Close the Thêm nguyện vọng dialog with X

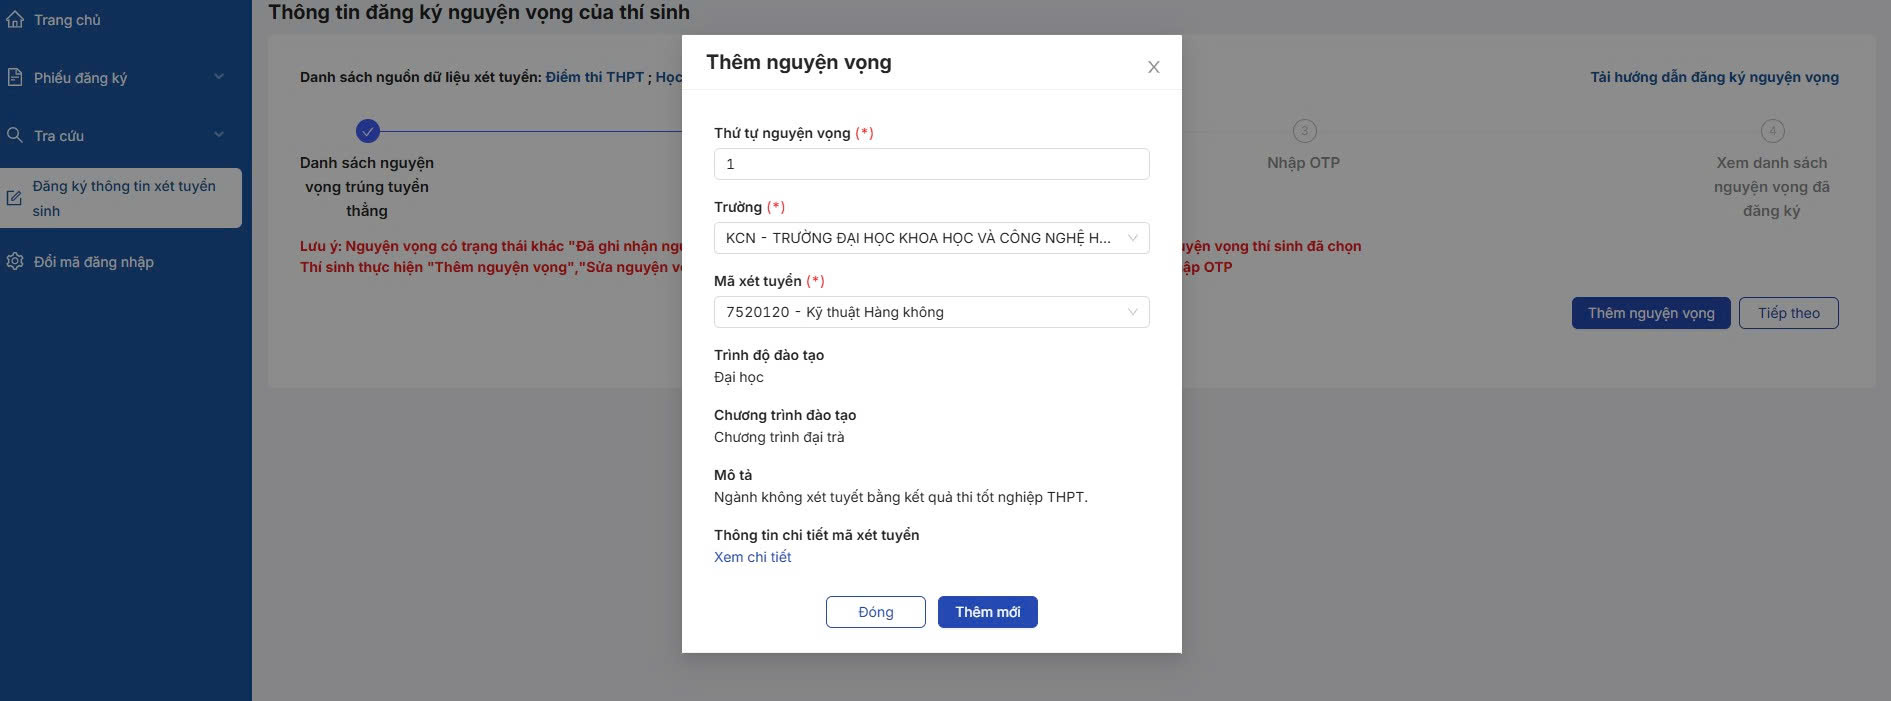[x=1153, y=67]
